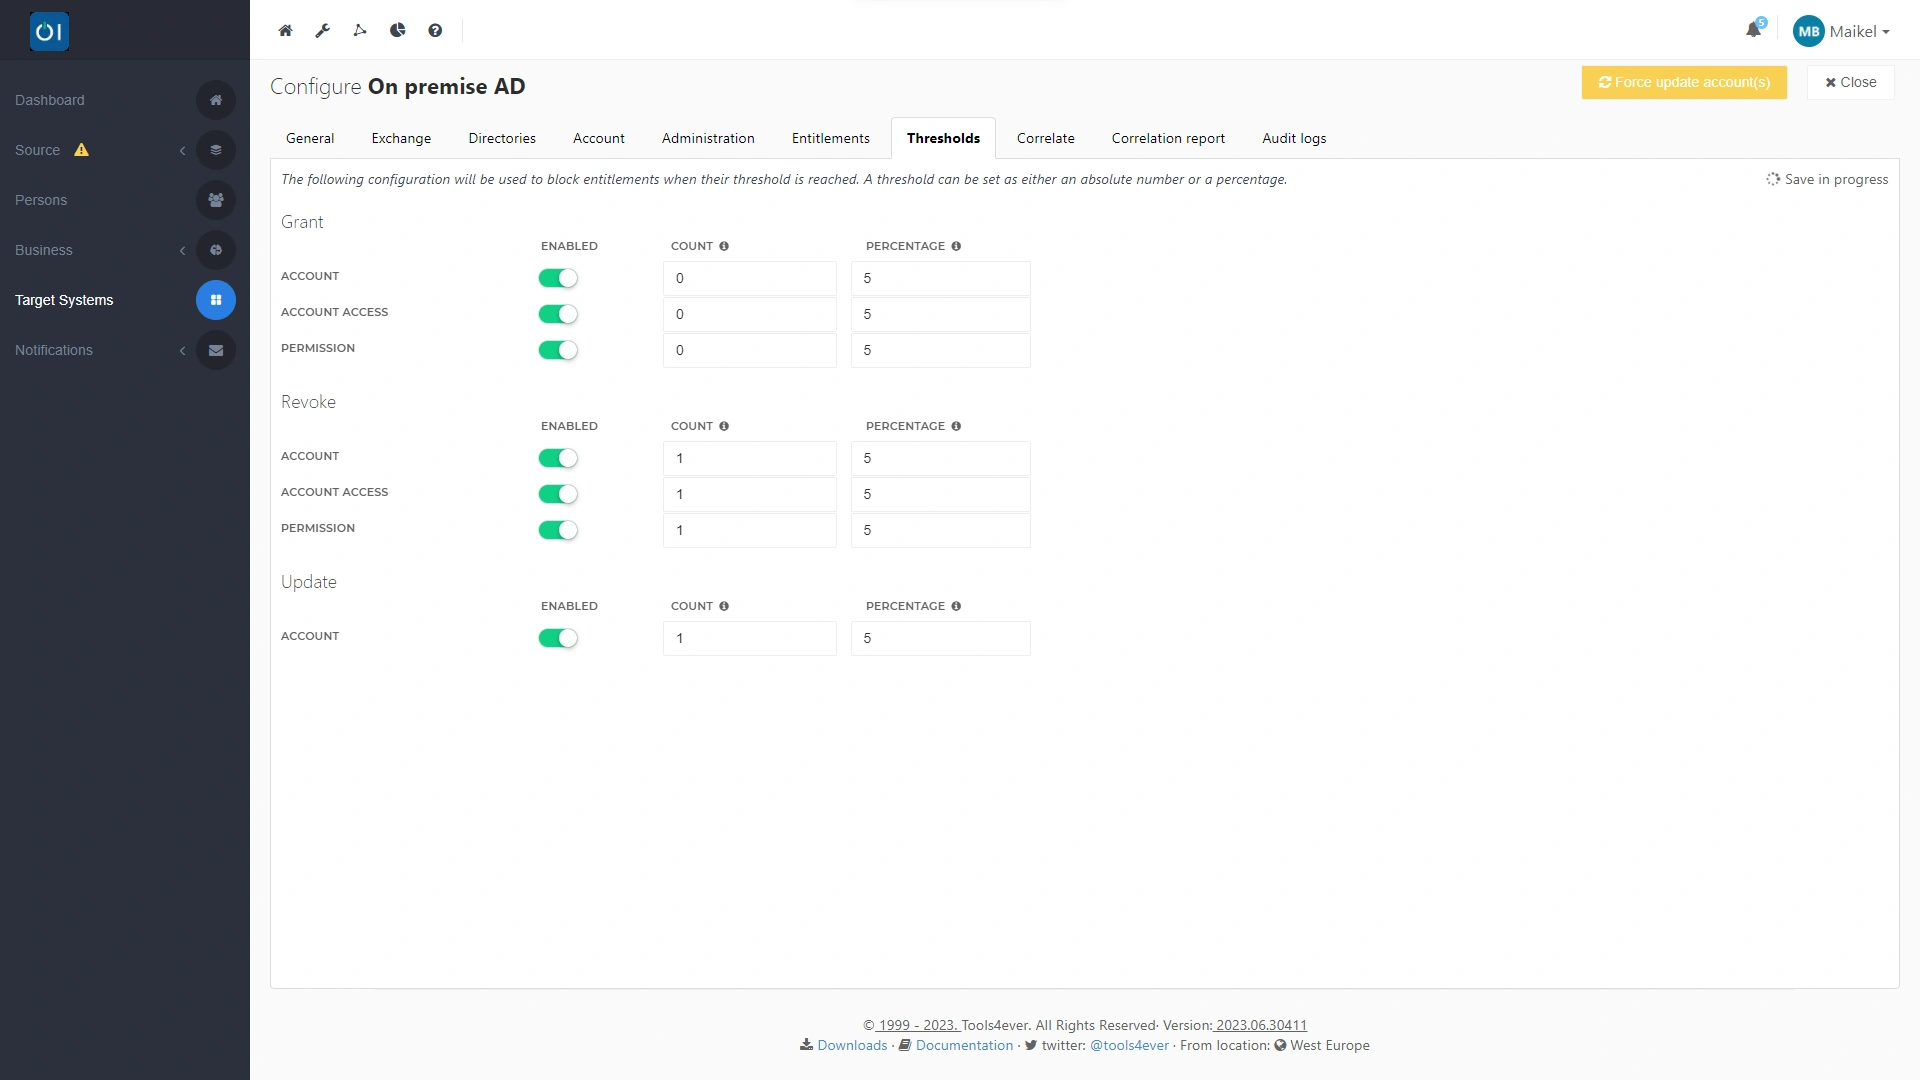Click the Update PERCENTAGE info icon

tap(956, 606)
